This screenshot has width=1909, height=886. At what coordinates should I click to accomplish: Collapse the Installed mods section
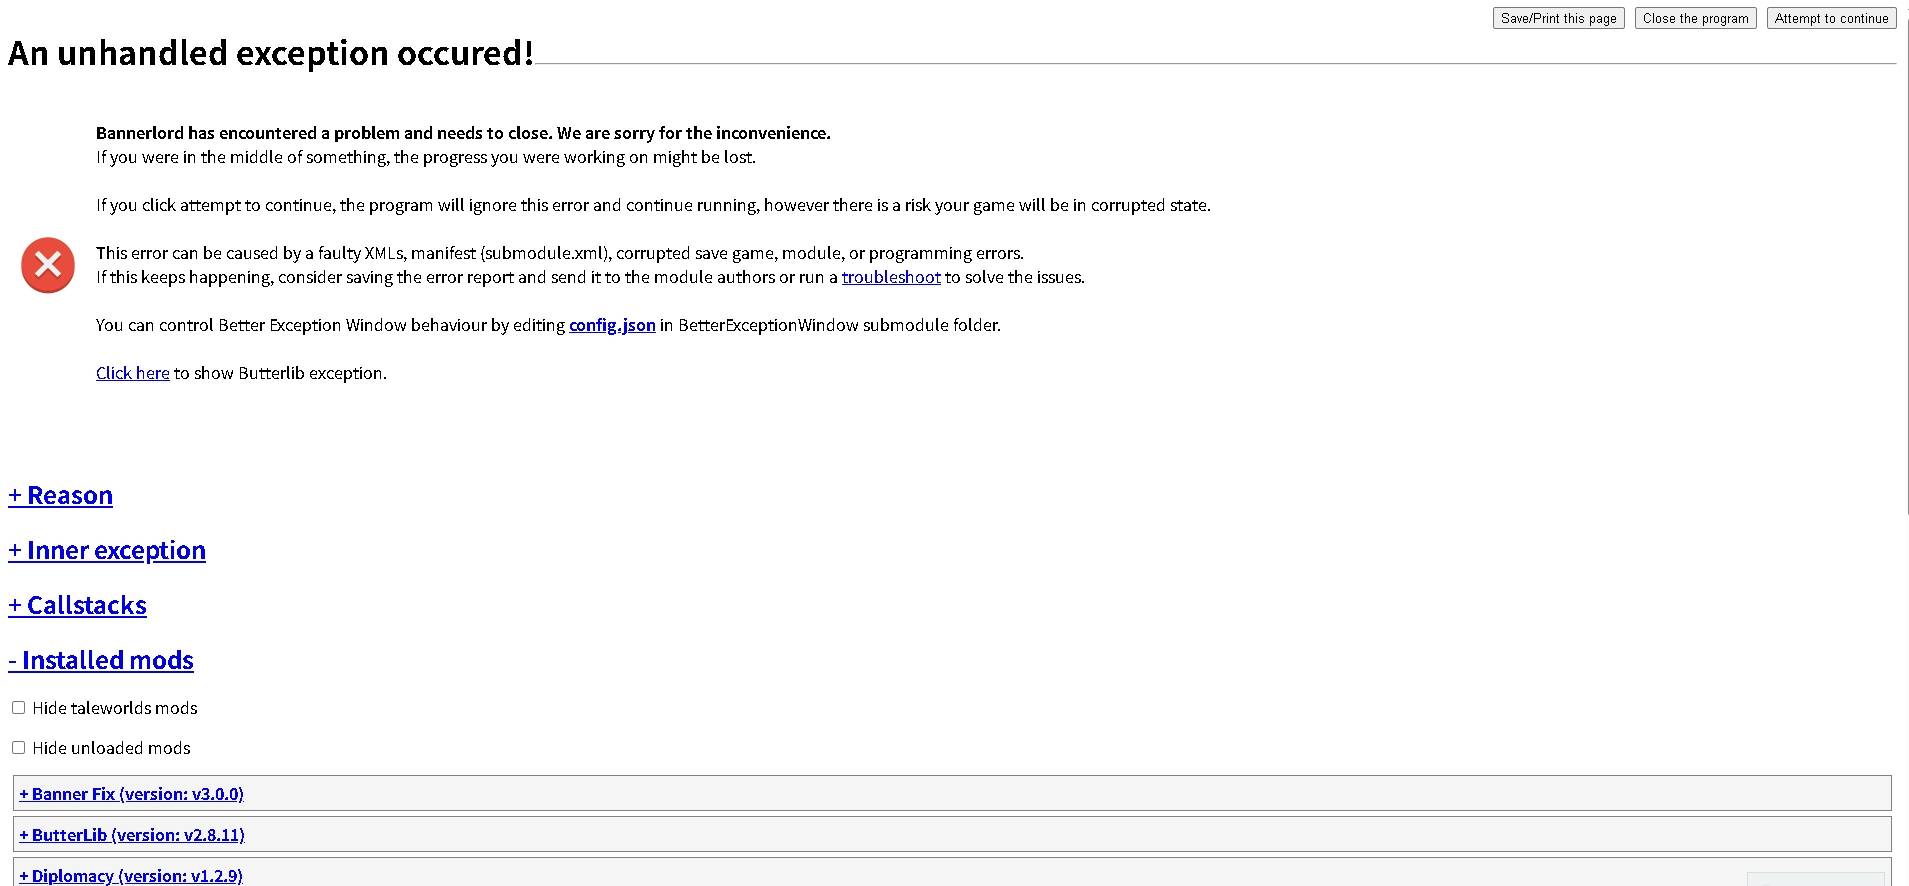point(101,660)
